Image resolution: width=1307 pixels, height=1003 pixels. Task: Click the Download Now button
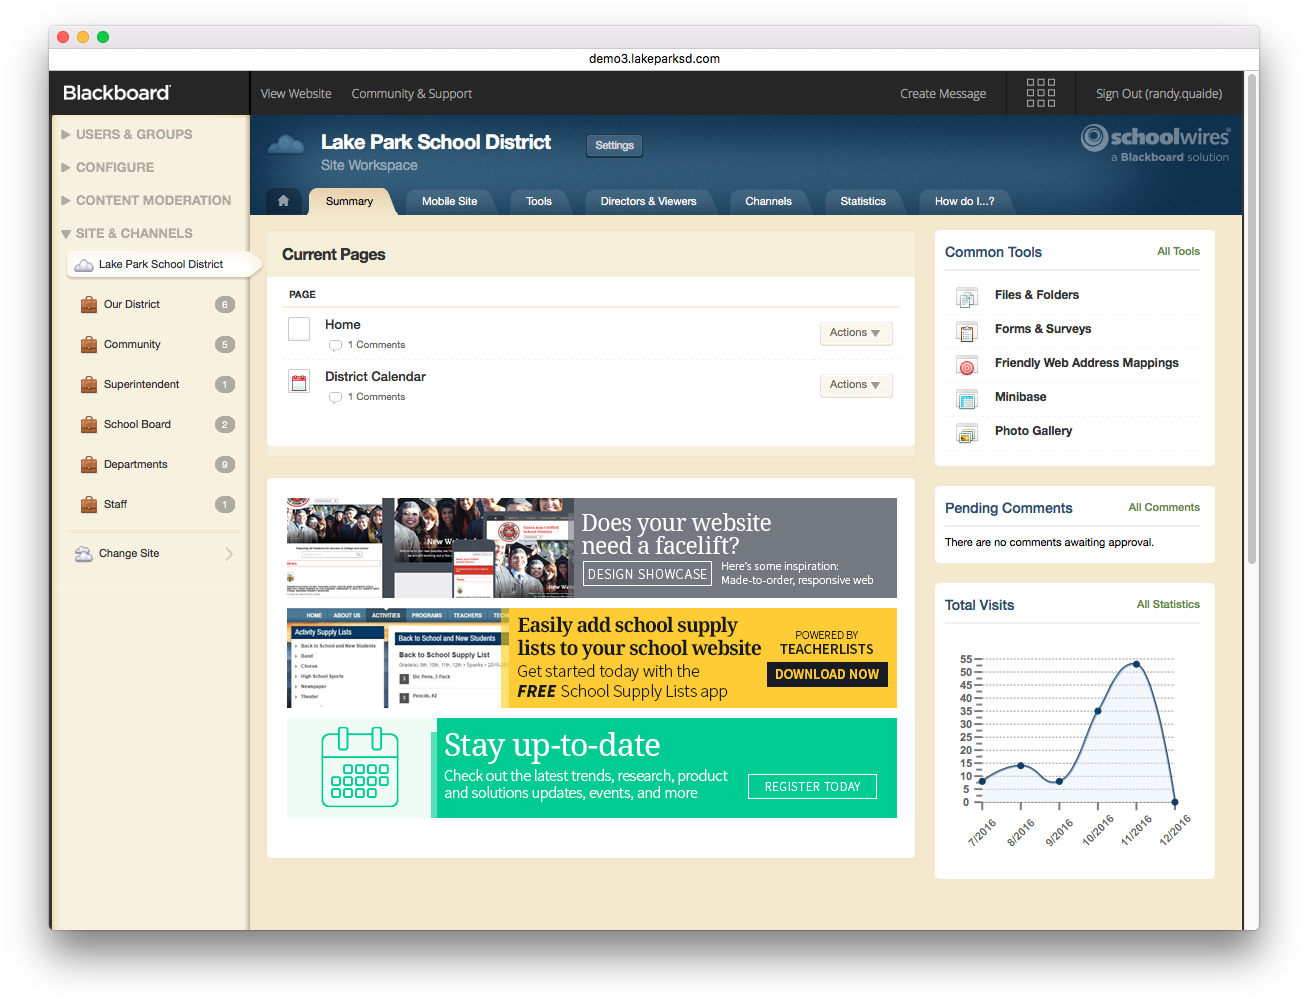pyautogui.click(x=827, y=674)
